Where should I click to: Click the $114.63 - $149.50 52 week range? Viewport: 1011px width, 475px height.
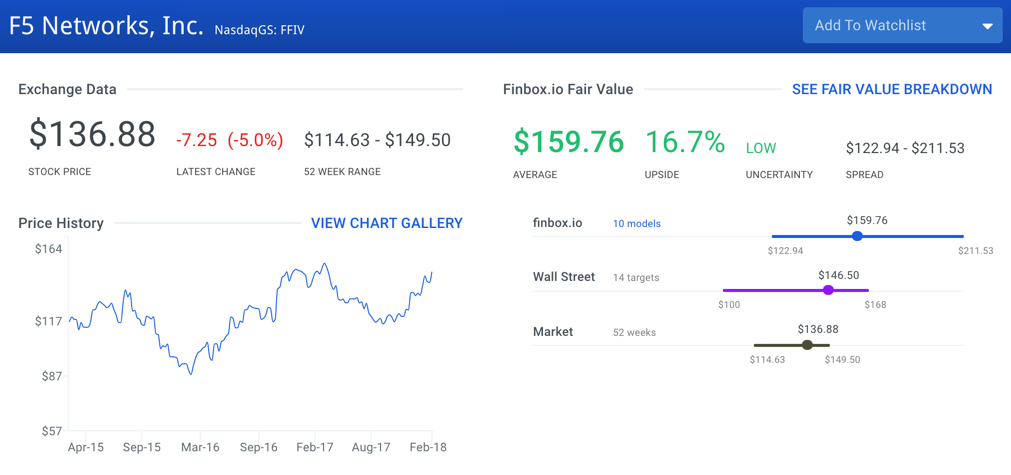[378, 140]
